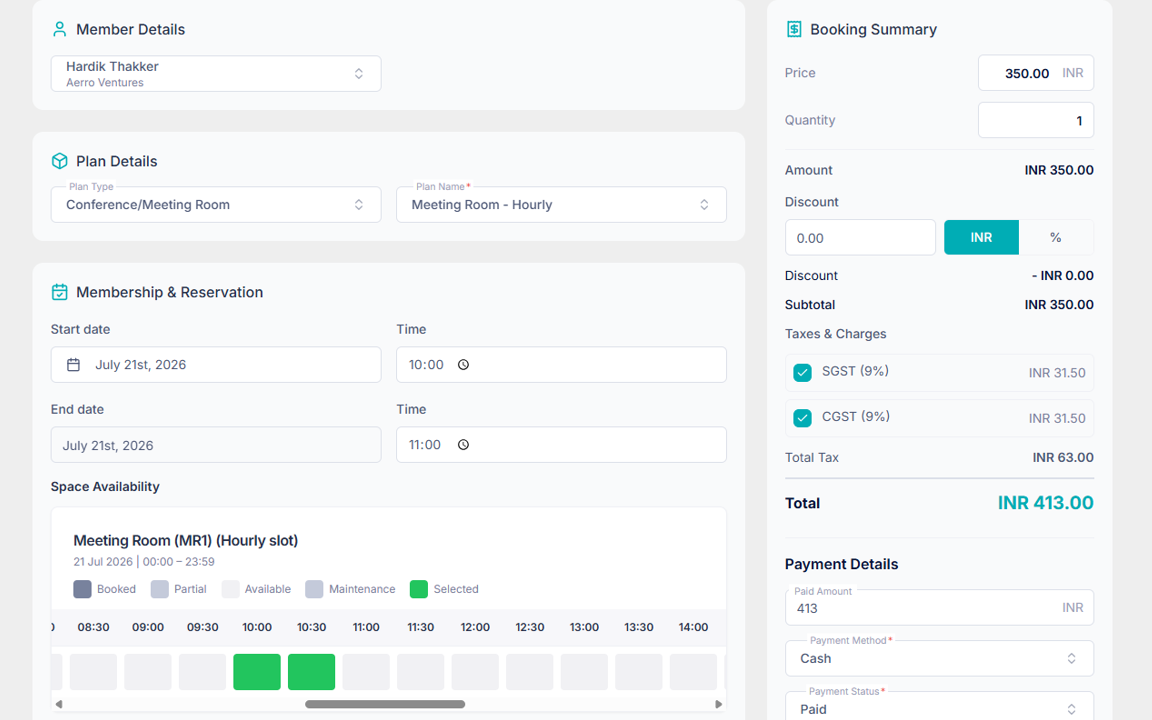Click the horizontal timeline scrollbar thumb

click(385, 704)
